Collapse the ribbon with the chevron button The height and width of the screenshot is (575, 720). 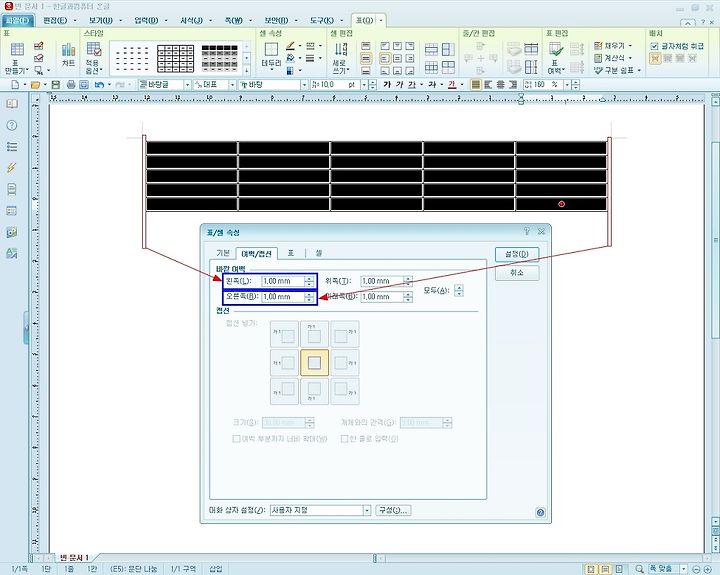[687, 23]
